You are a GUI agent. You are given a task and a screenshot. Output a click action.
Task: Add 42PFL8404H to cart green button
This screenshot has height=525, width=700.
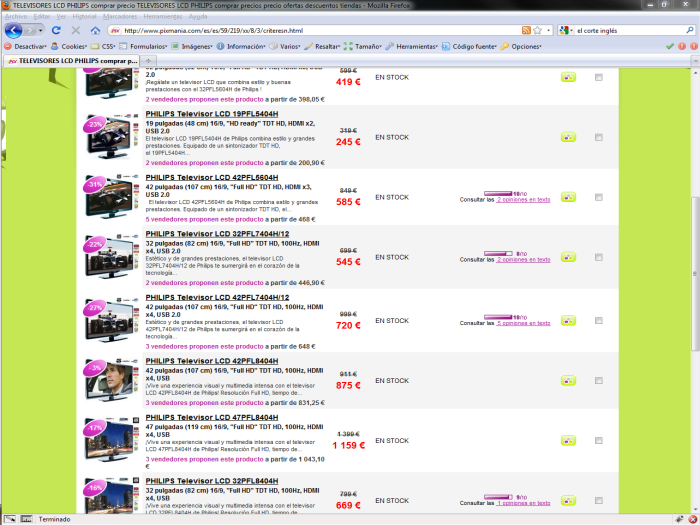point(568,380)
